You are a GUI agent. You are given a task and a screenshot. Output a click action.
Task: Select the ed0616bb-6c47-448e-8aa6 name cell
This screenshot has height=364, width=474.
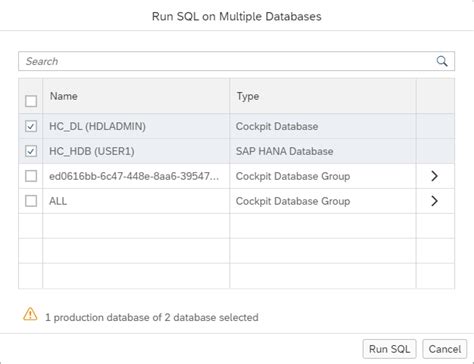[136, 176]
